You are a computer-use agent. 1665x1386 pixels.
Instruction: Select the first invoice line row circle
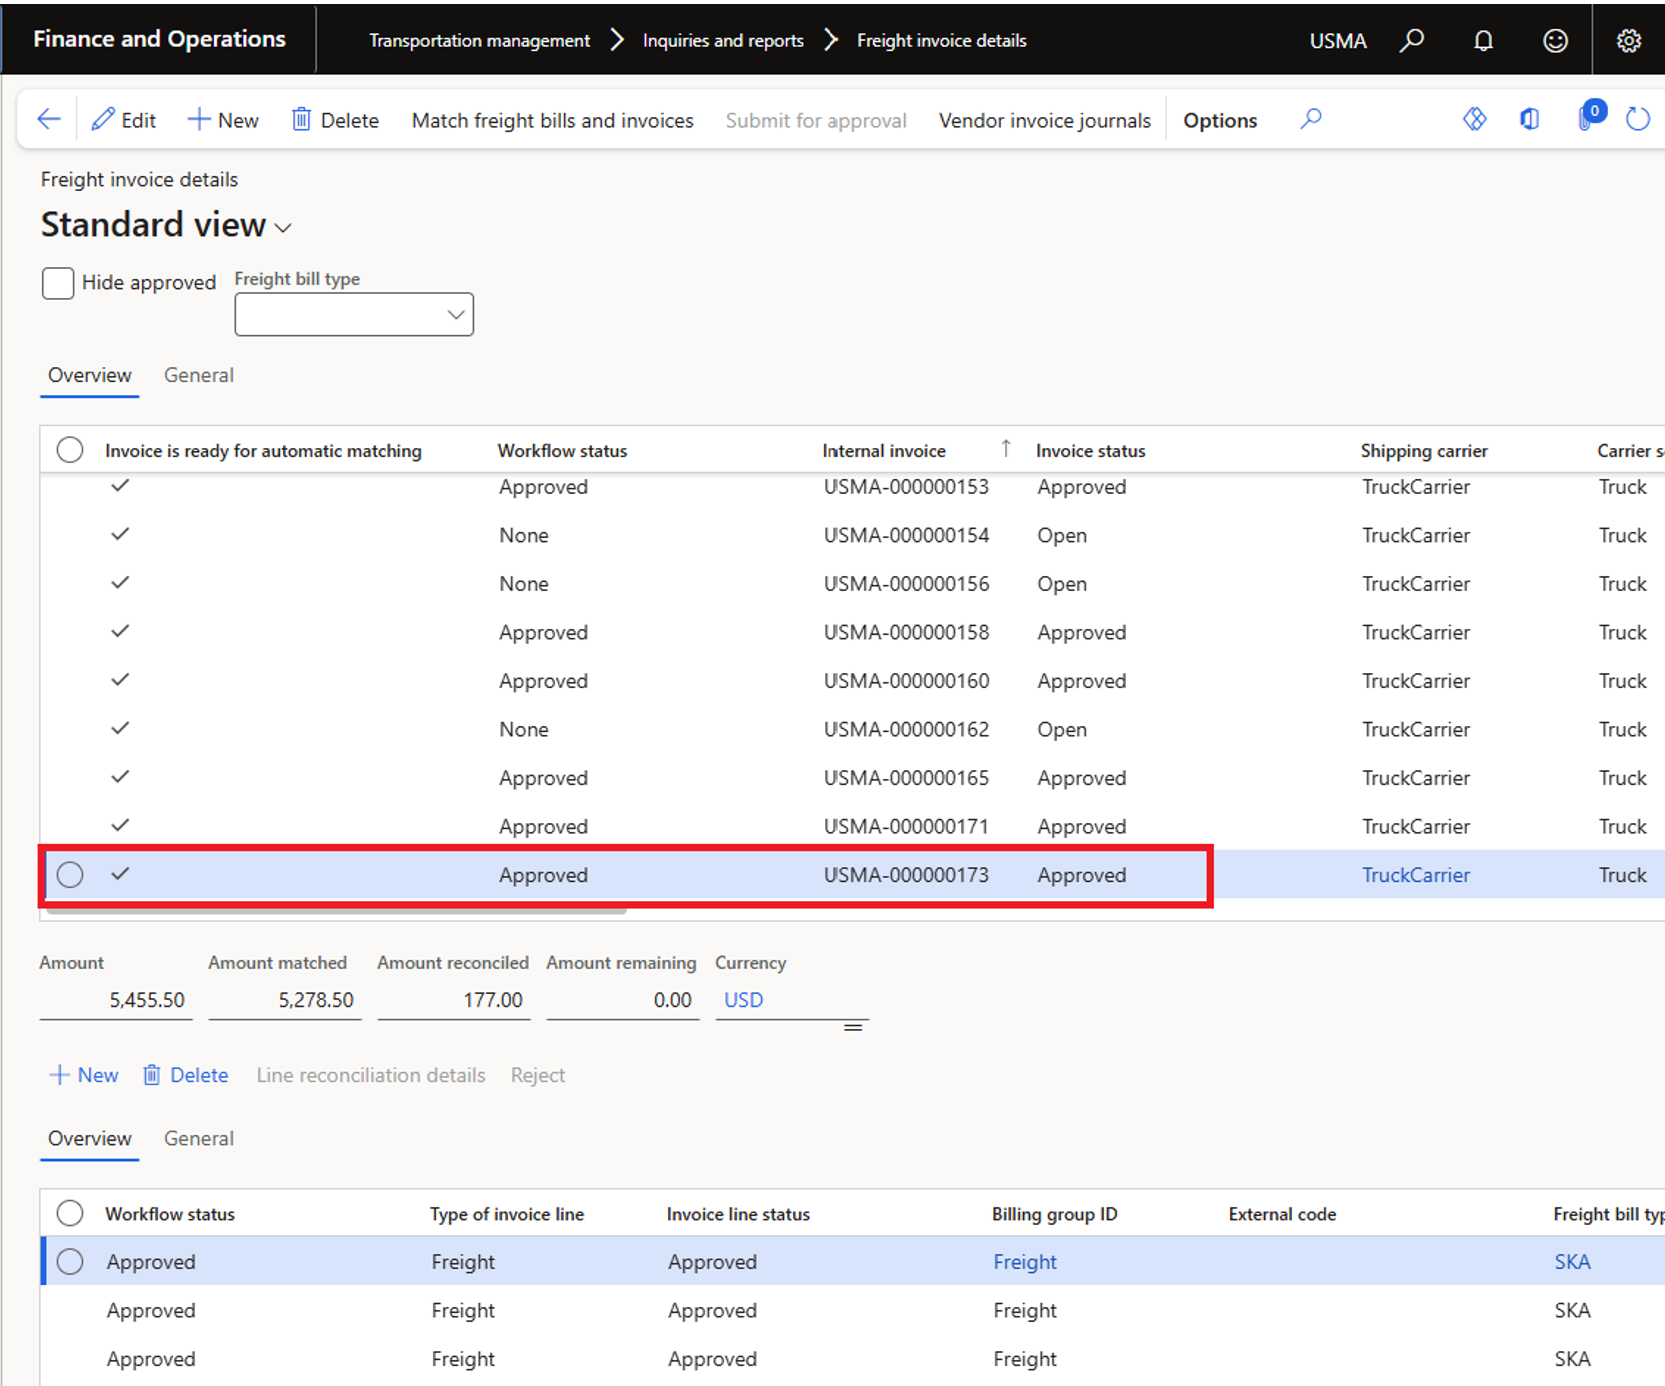70,1262
